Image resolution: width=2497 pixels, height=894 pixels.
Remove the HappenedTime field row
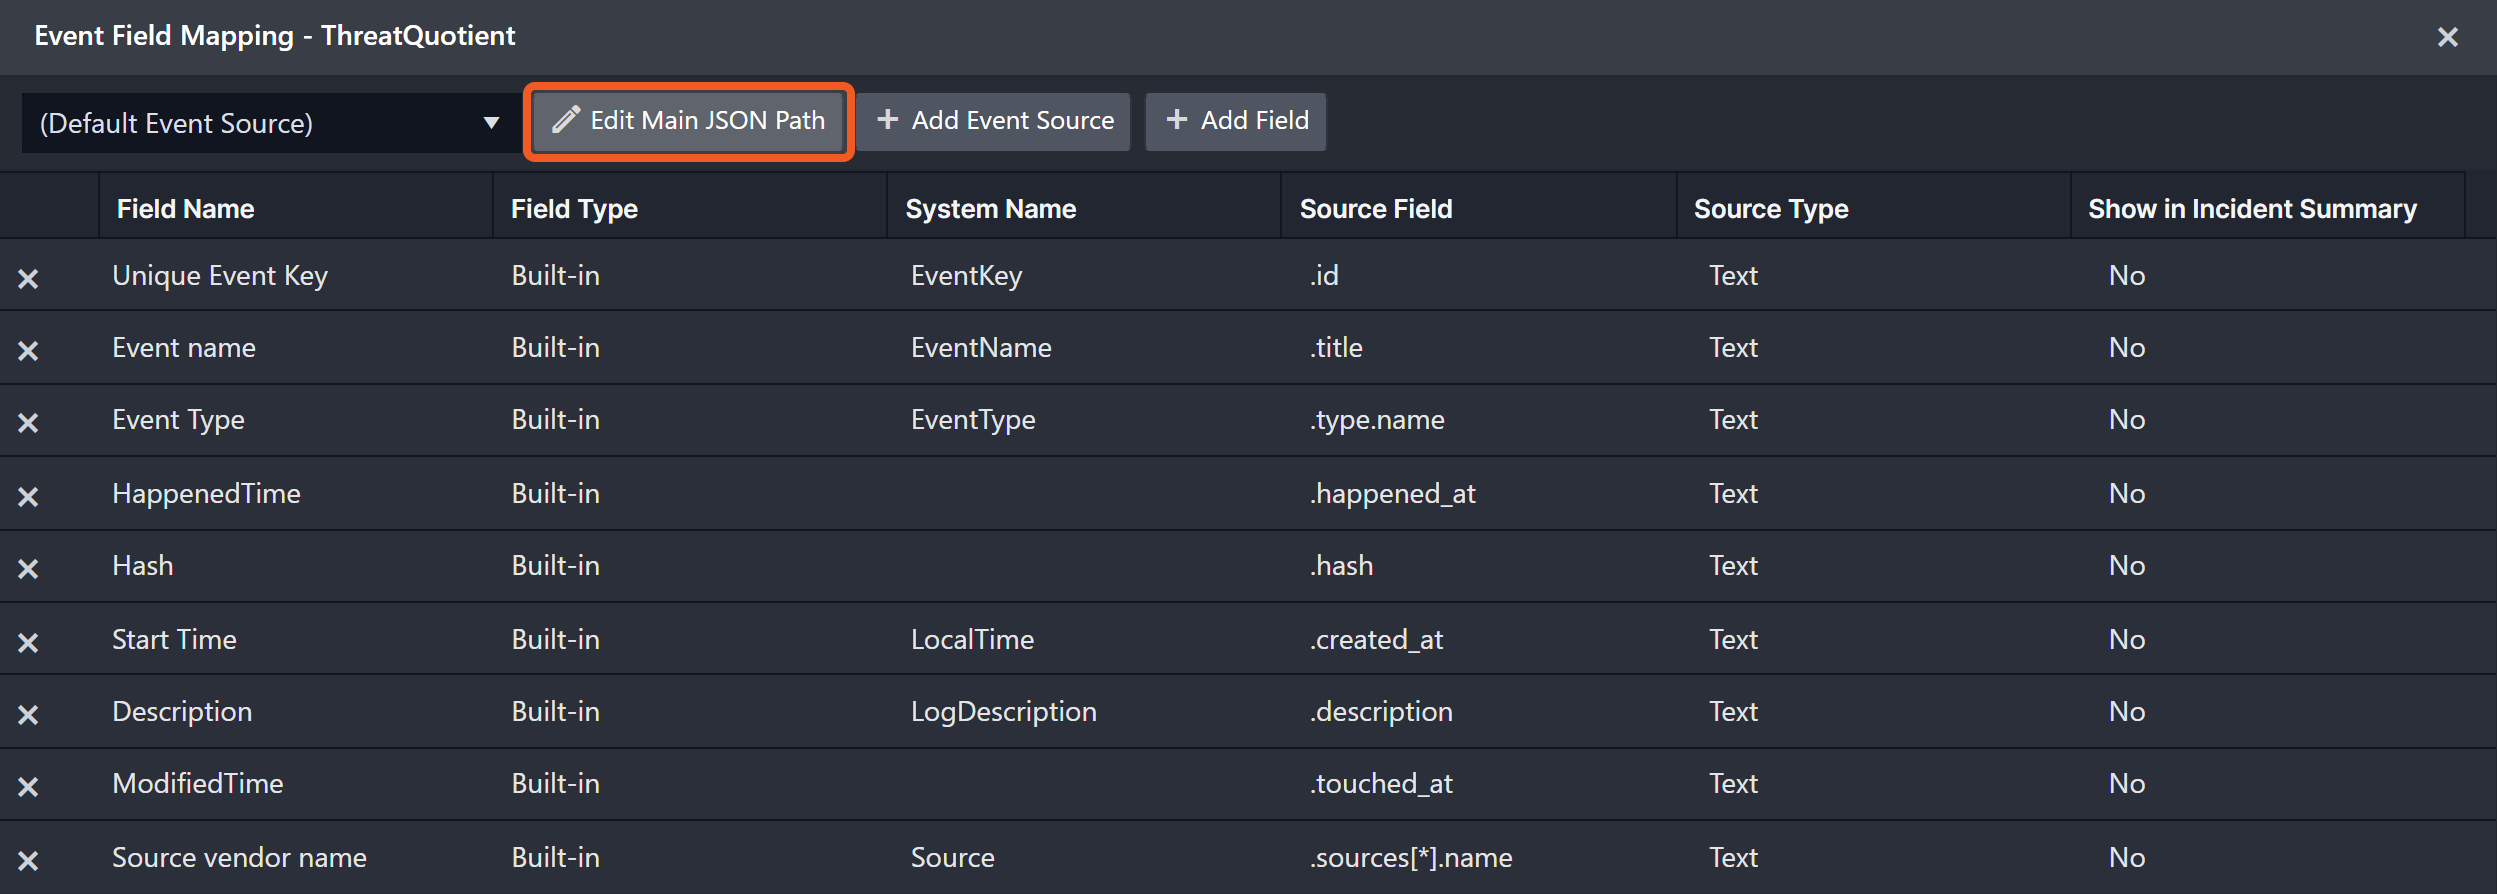(28, 496)
